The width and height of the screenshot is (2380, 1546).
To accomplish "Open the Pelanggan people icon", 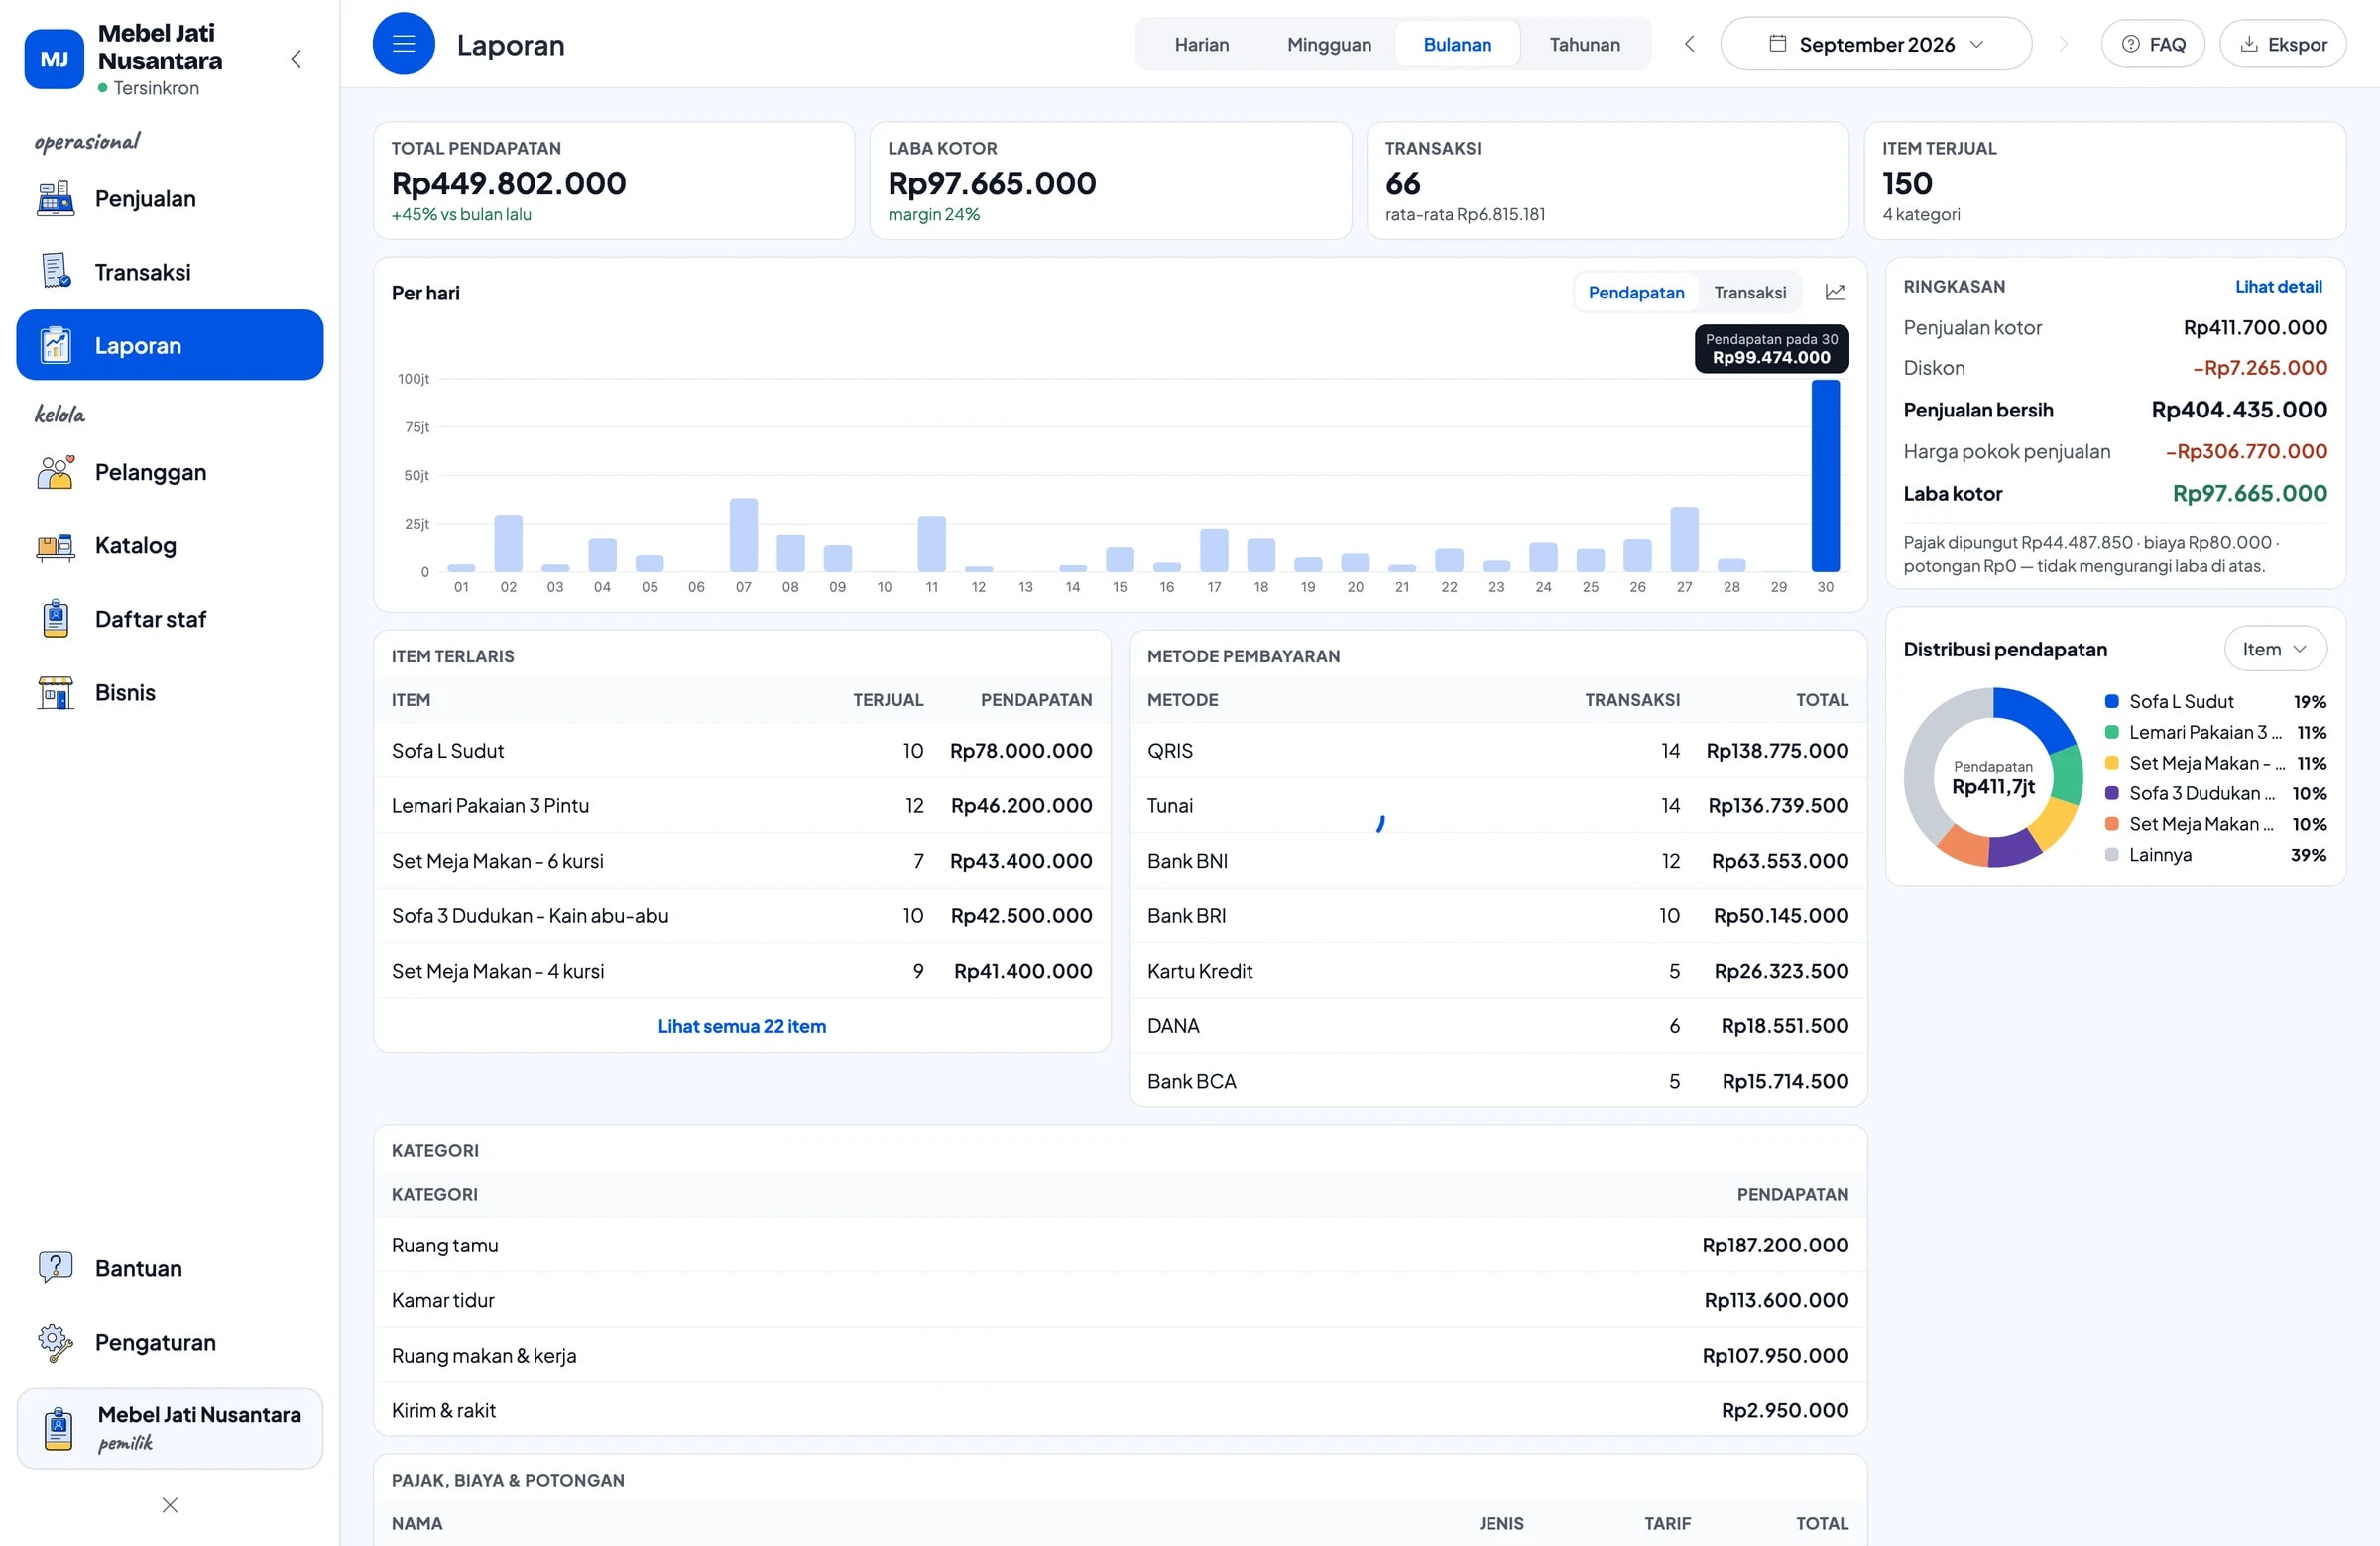I will 55,472.
